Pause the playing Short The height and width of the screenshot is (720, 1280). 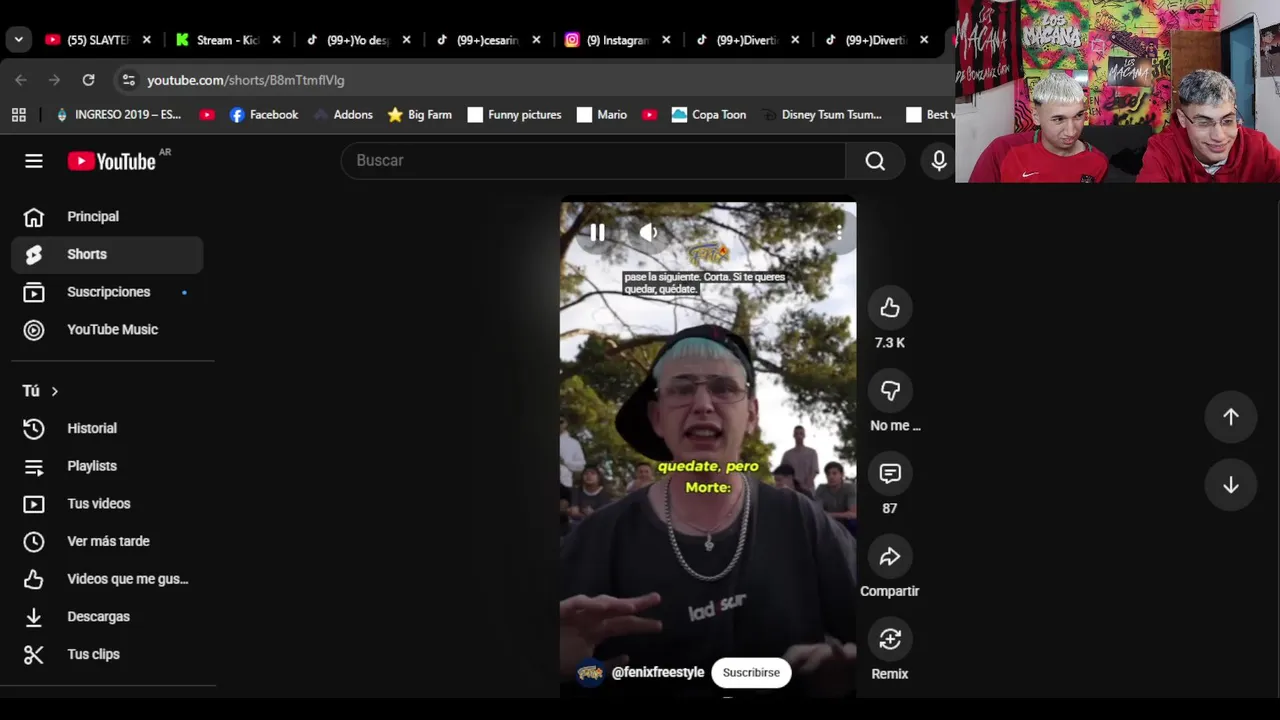pos(597,233)
